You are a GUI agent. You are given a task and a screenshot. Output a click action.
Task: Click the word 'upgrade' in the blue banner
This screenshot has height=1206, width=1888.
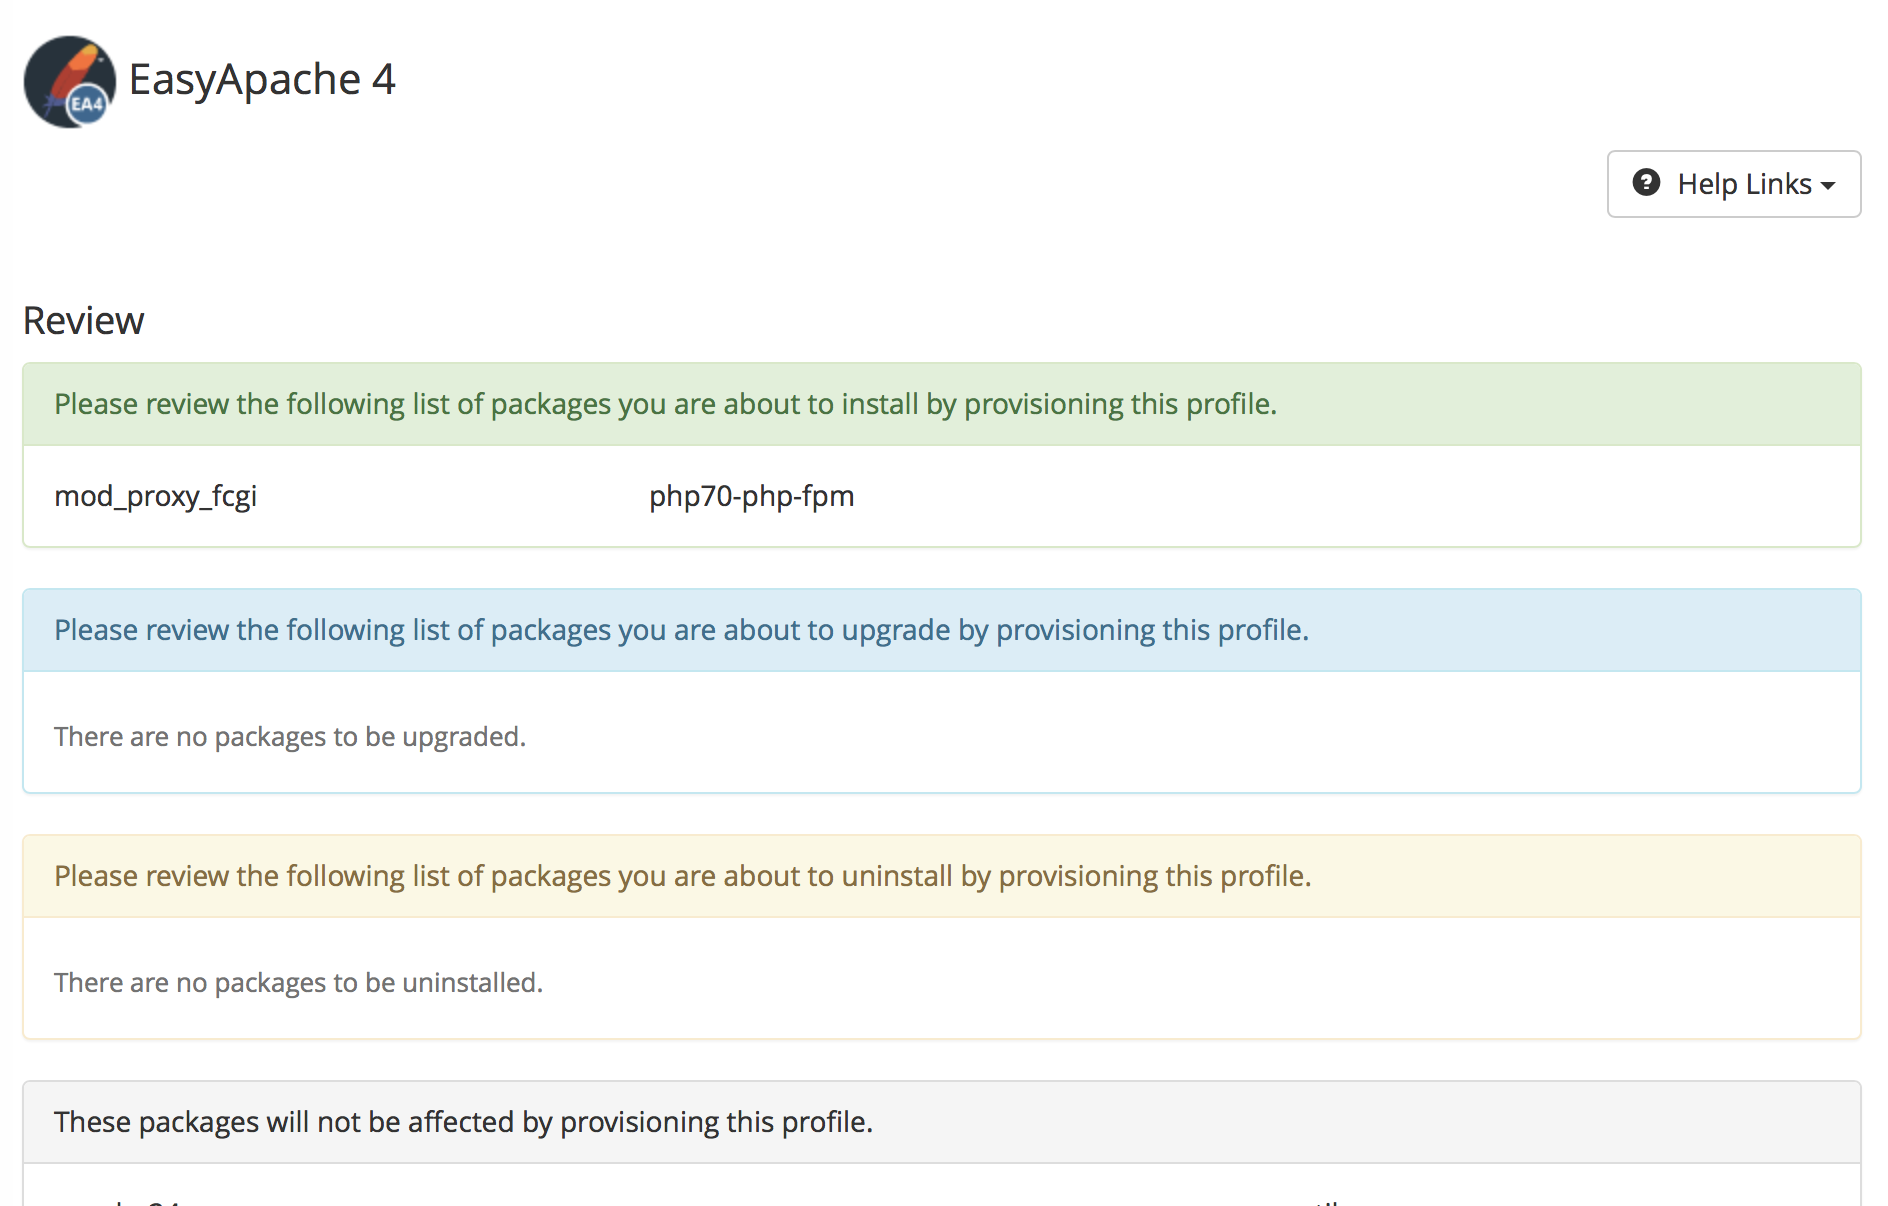click(x=895, y=630)
